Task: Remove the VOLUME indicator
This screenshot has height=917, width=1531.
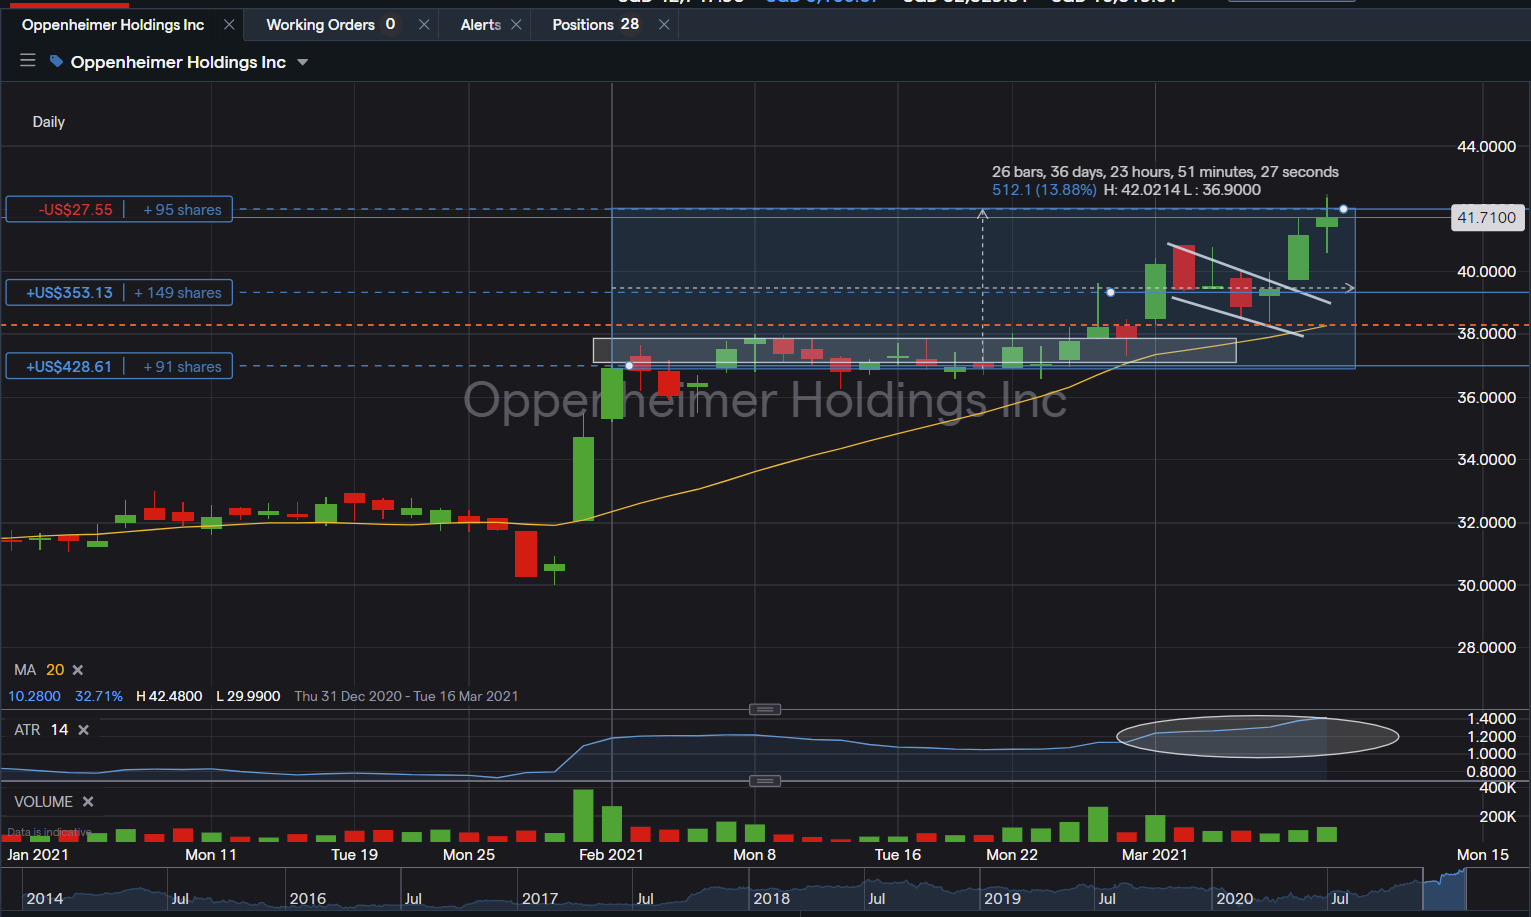Action: point(88,802)
